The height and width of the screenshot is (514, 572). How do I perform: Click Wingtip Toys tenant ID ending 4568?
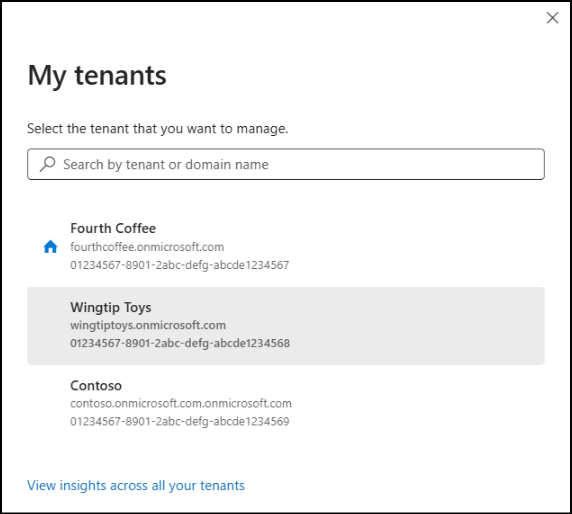click(180, 343)
